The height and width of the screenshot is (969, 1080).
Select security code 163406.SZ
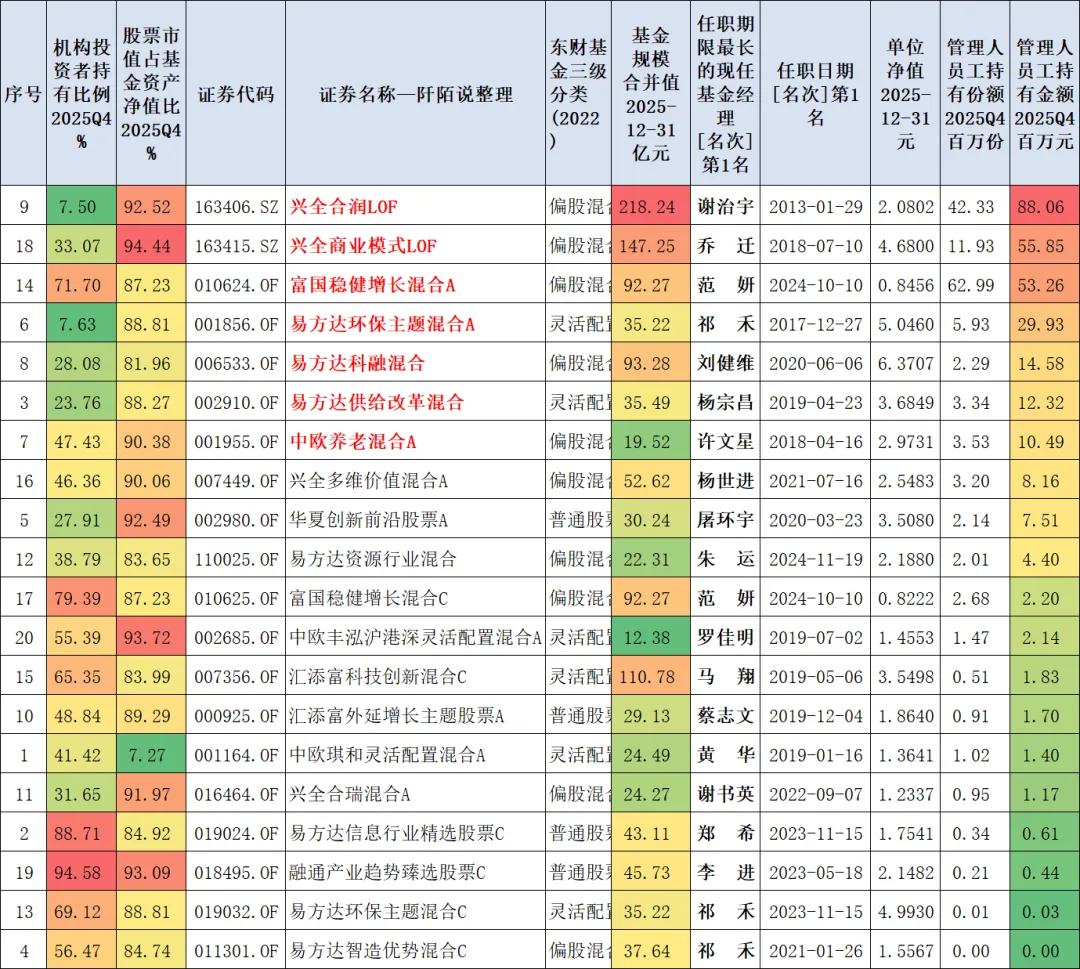click(x=236, y=207)
